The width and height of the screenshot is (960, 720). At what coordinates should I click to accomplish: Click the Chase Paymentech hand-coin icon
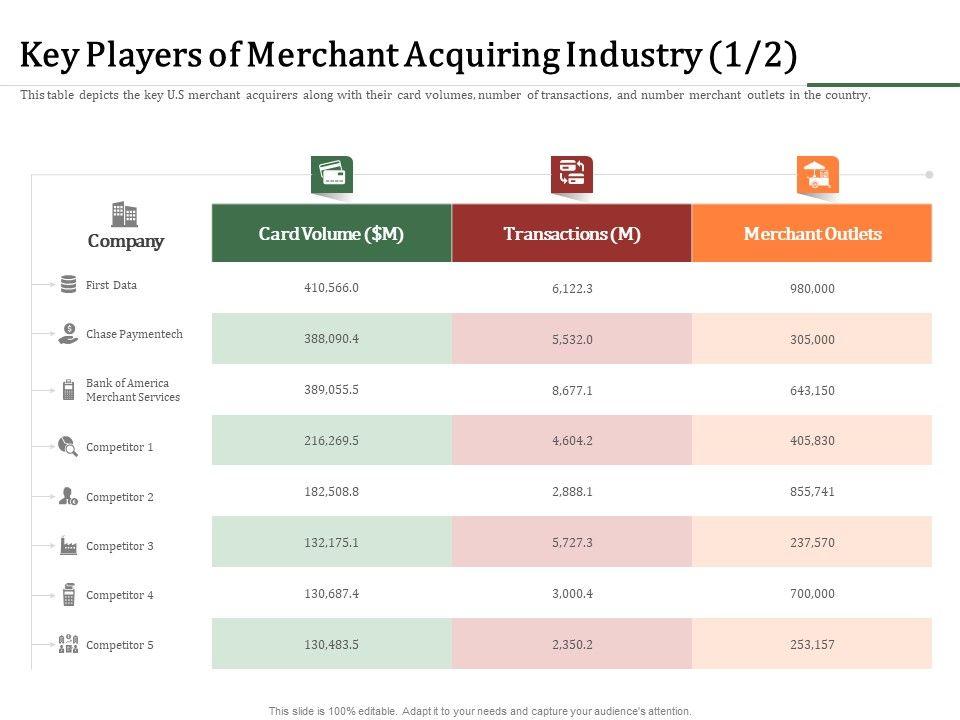(x=68, y=334)
